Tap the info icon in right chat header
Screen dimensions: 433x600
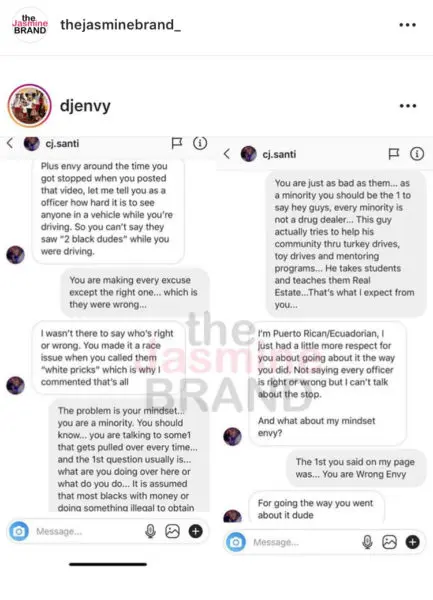tap(417, 154)
